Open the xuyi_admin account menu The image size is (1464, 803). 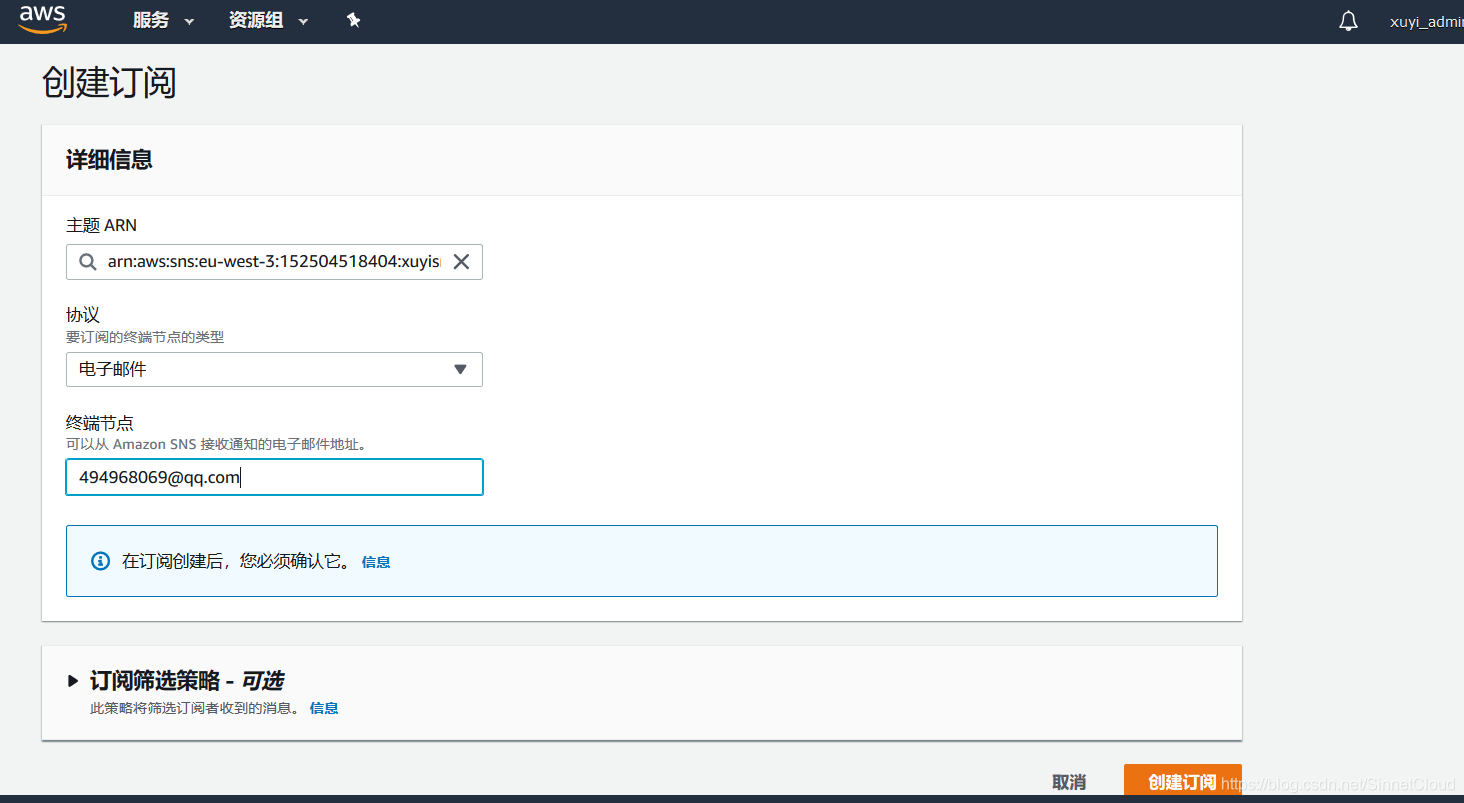pos(1427,22)
